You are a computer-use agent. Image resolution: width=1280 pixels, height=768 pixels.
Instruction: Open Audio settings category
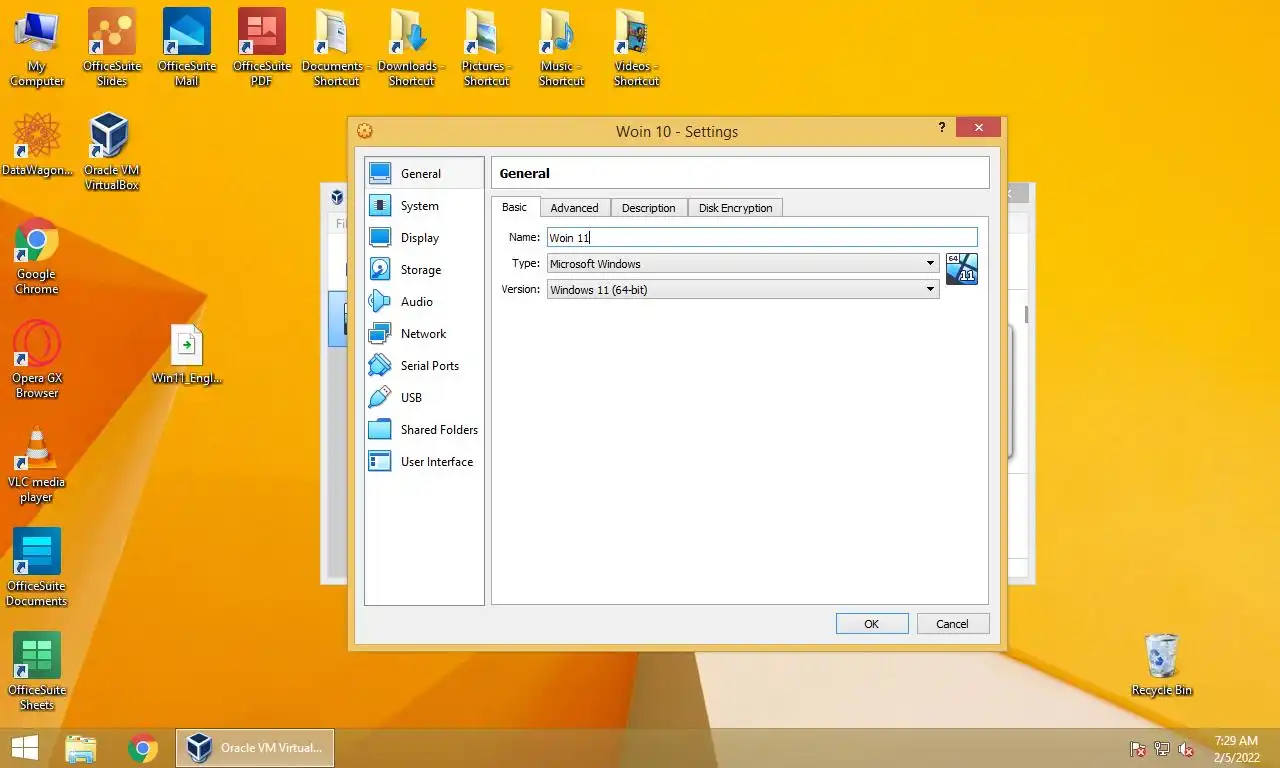424,301
